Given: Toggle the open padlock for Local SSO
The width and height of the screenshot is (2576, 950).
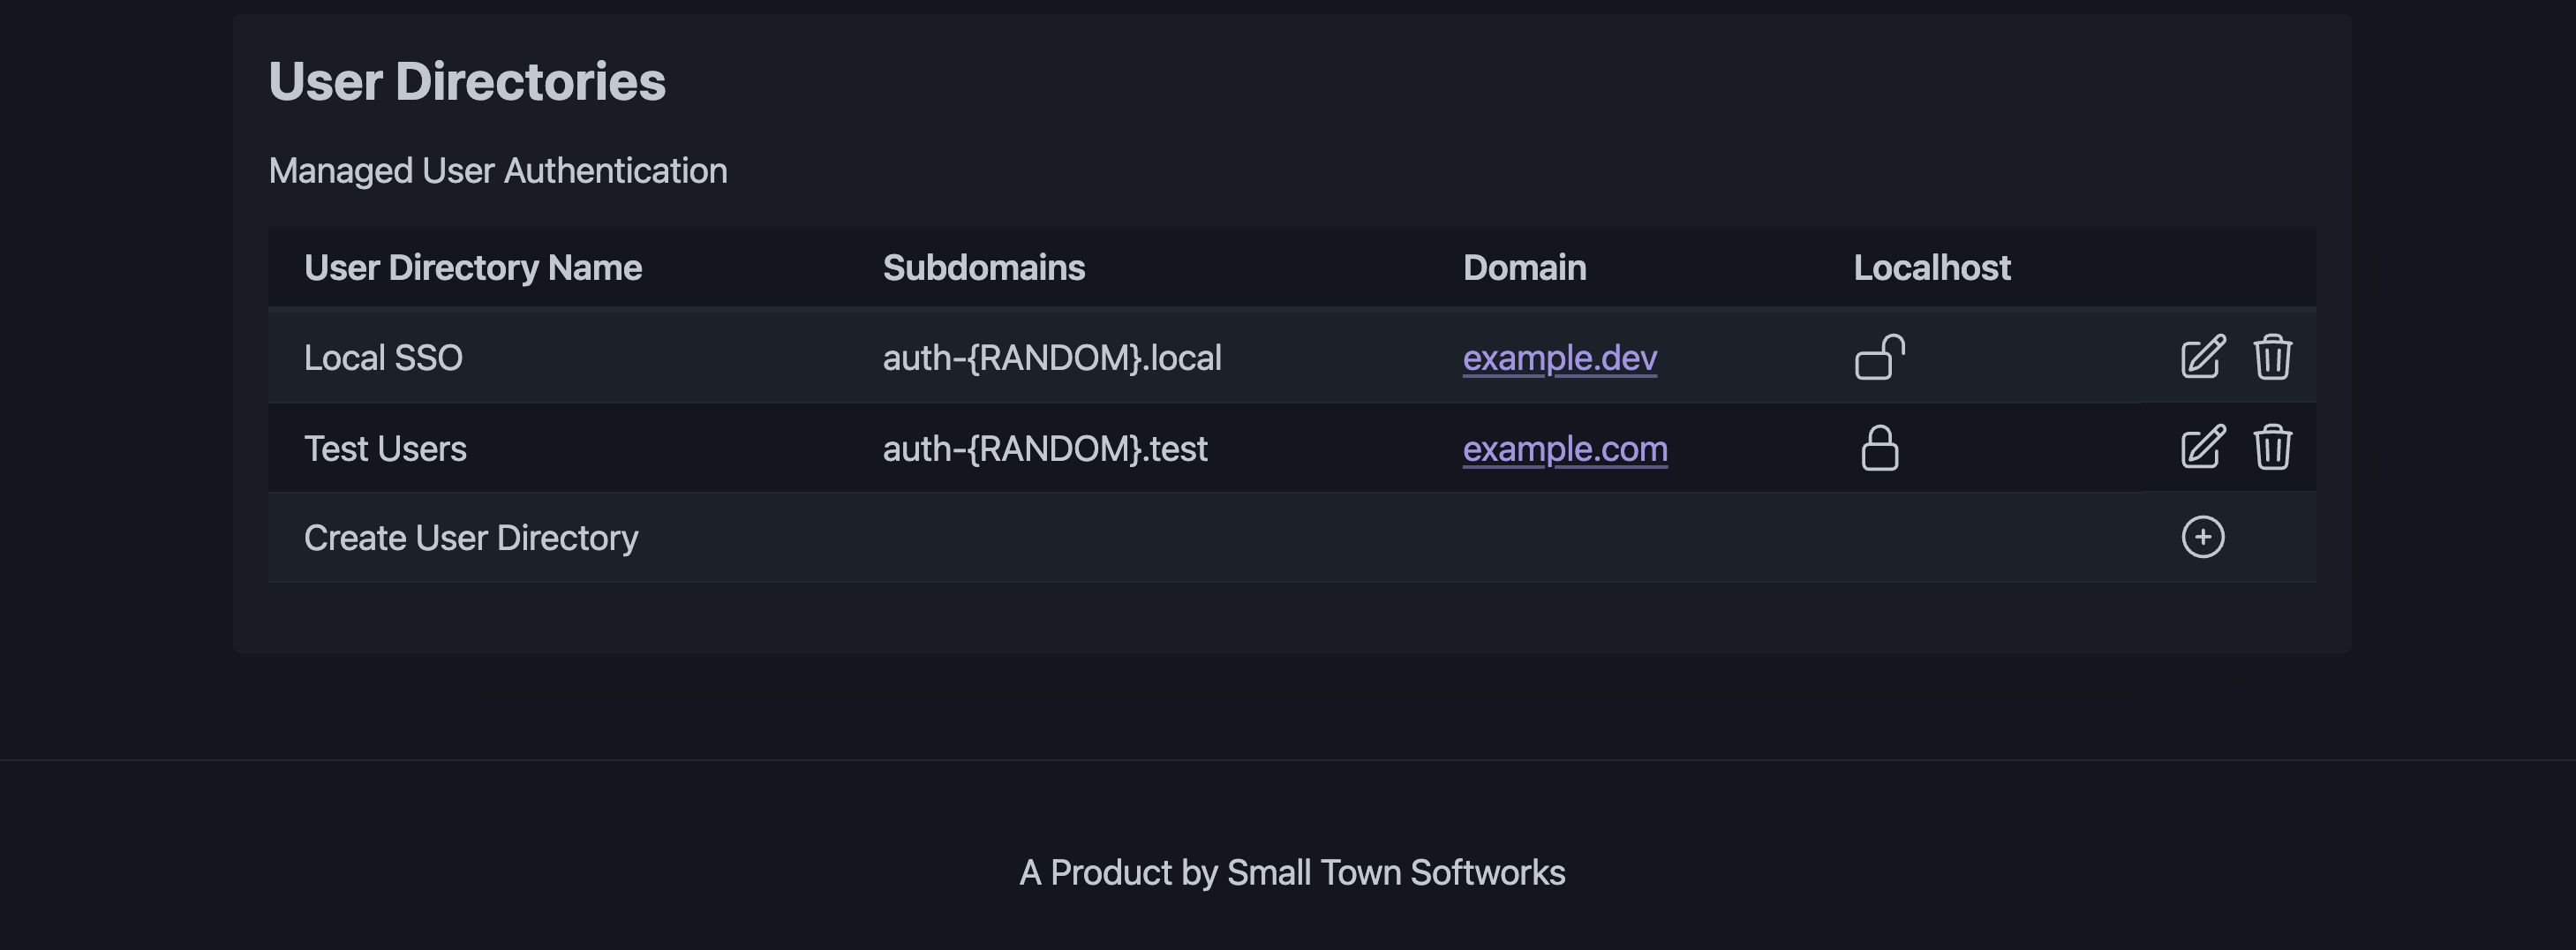Looking at the screenshot, I should click(x=1880, y=358).
